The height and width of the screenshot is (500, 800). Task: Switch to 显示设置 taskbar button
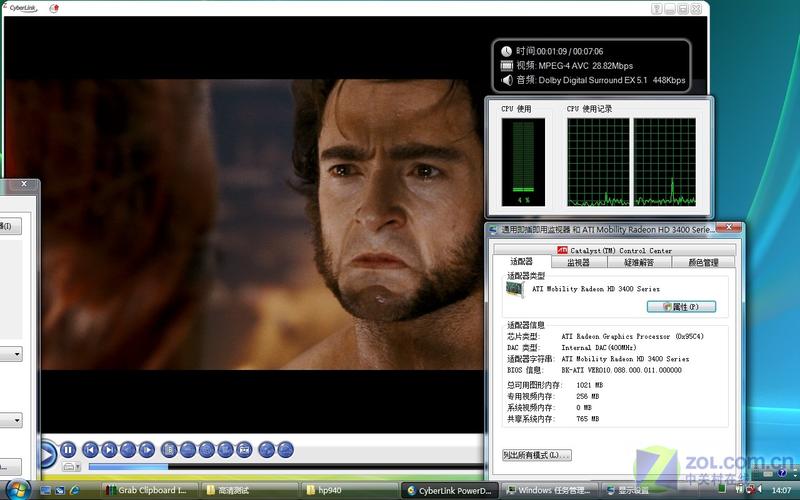tap(649, 490)
